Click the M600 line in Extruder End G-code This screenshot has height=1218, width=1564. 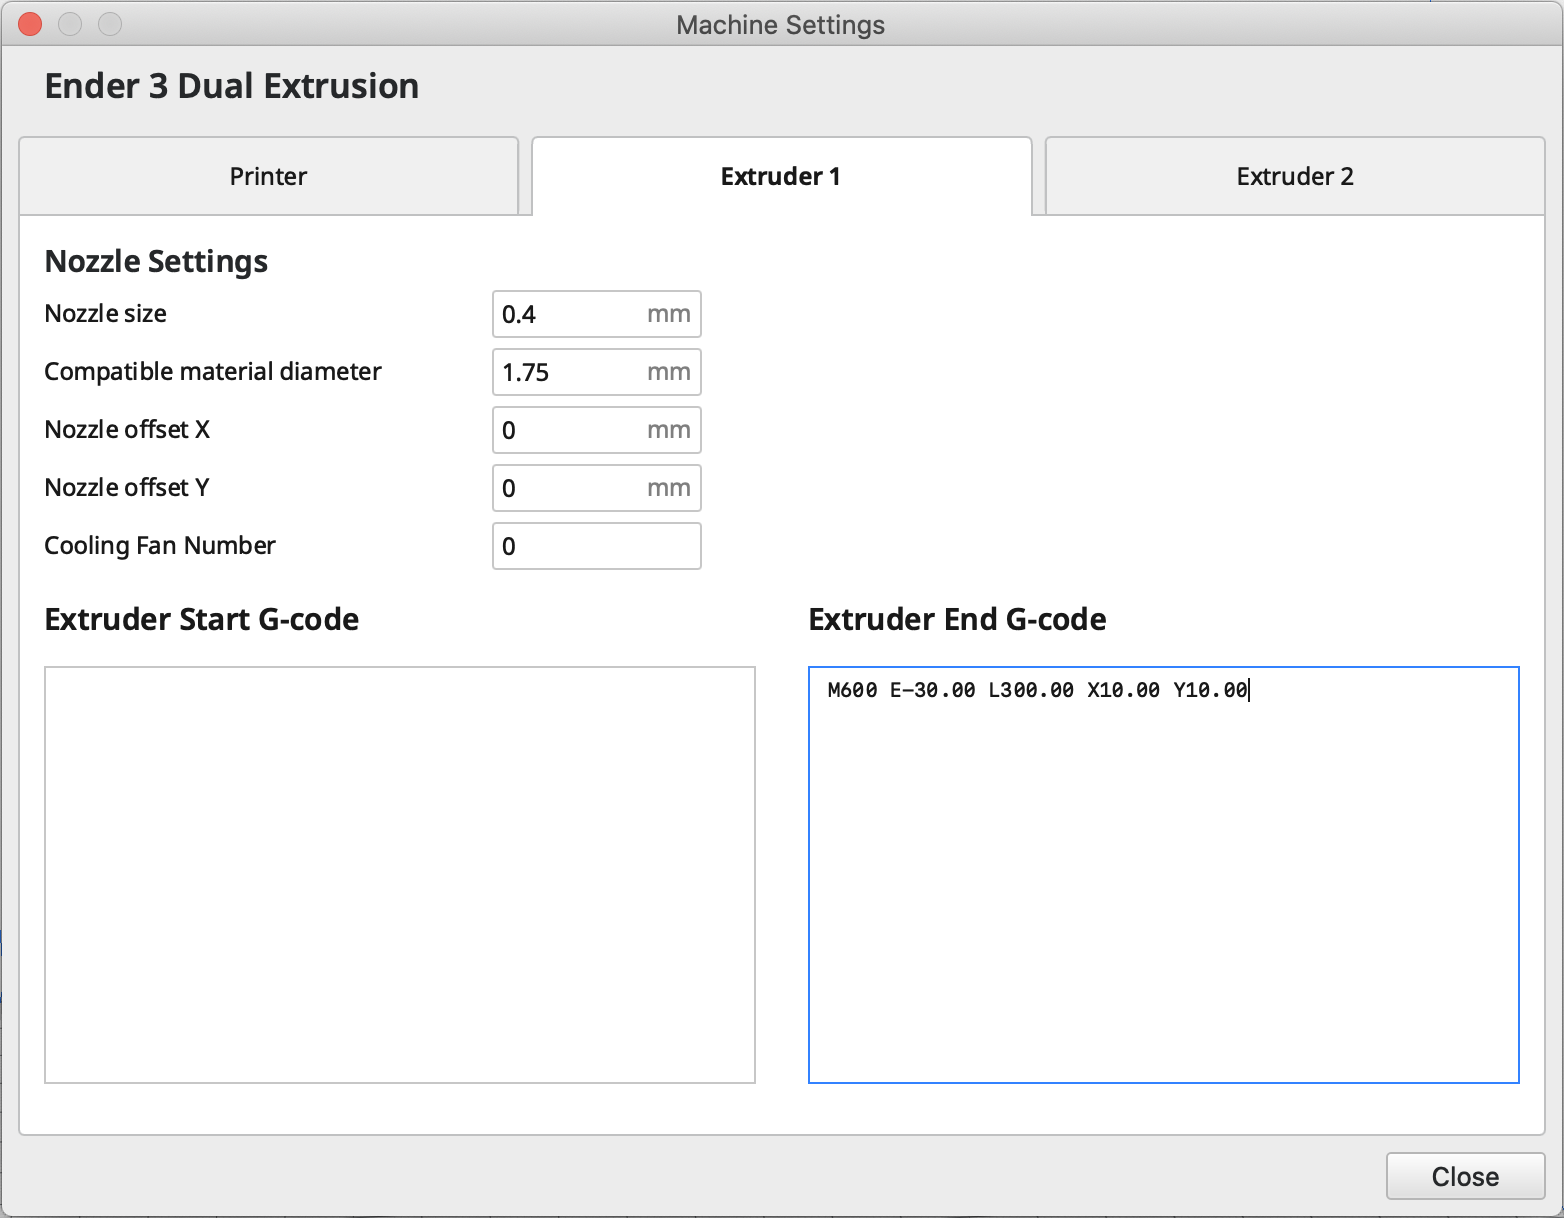pyautogui.click(x=1038, y=690)
